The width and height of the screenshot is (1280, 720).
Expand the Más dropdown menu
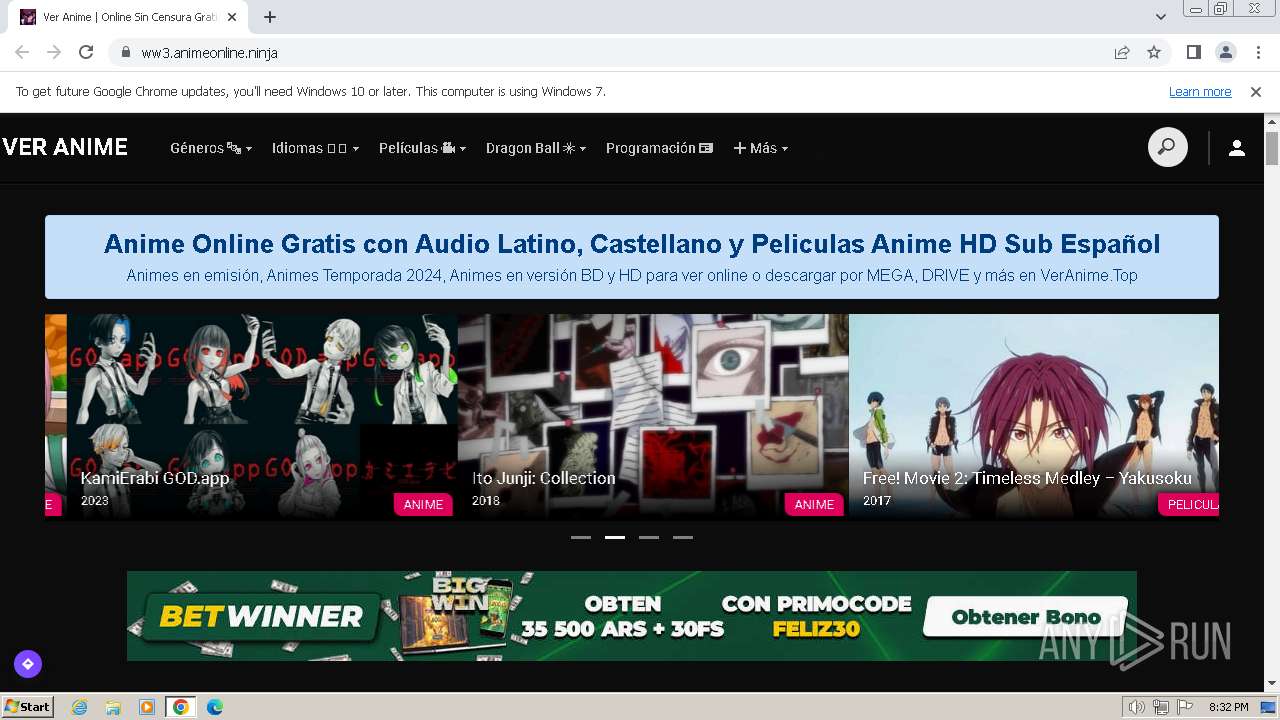(761, 148)
